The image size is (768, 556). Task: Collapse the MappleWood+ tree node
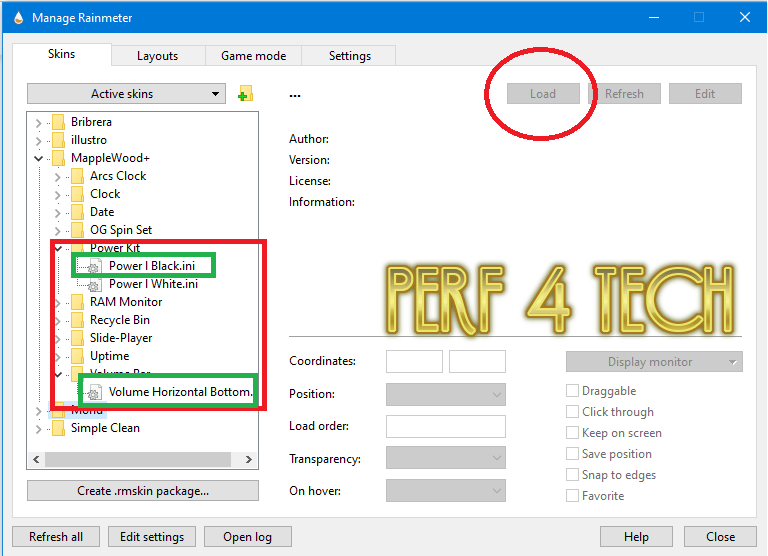38,158
